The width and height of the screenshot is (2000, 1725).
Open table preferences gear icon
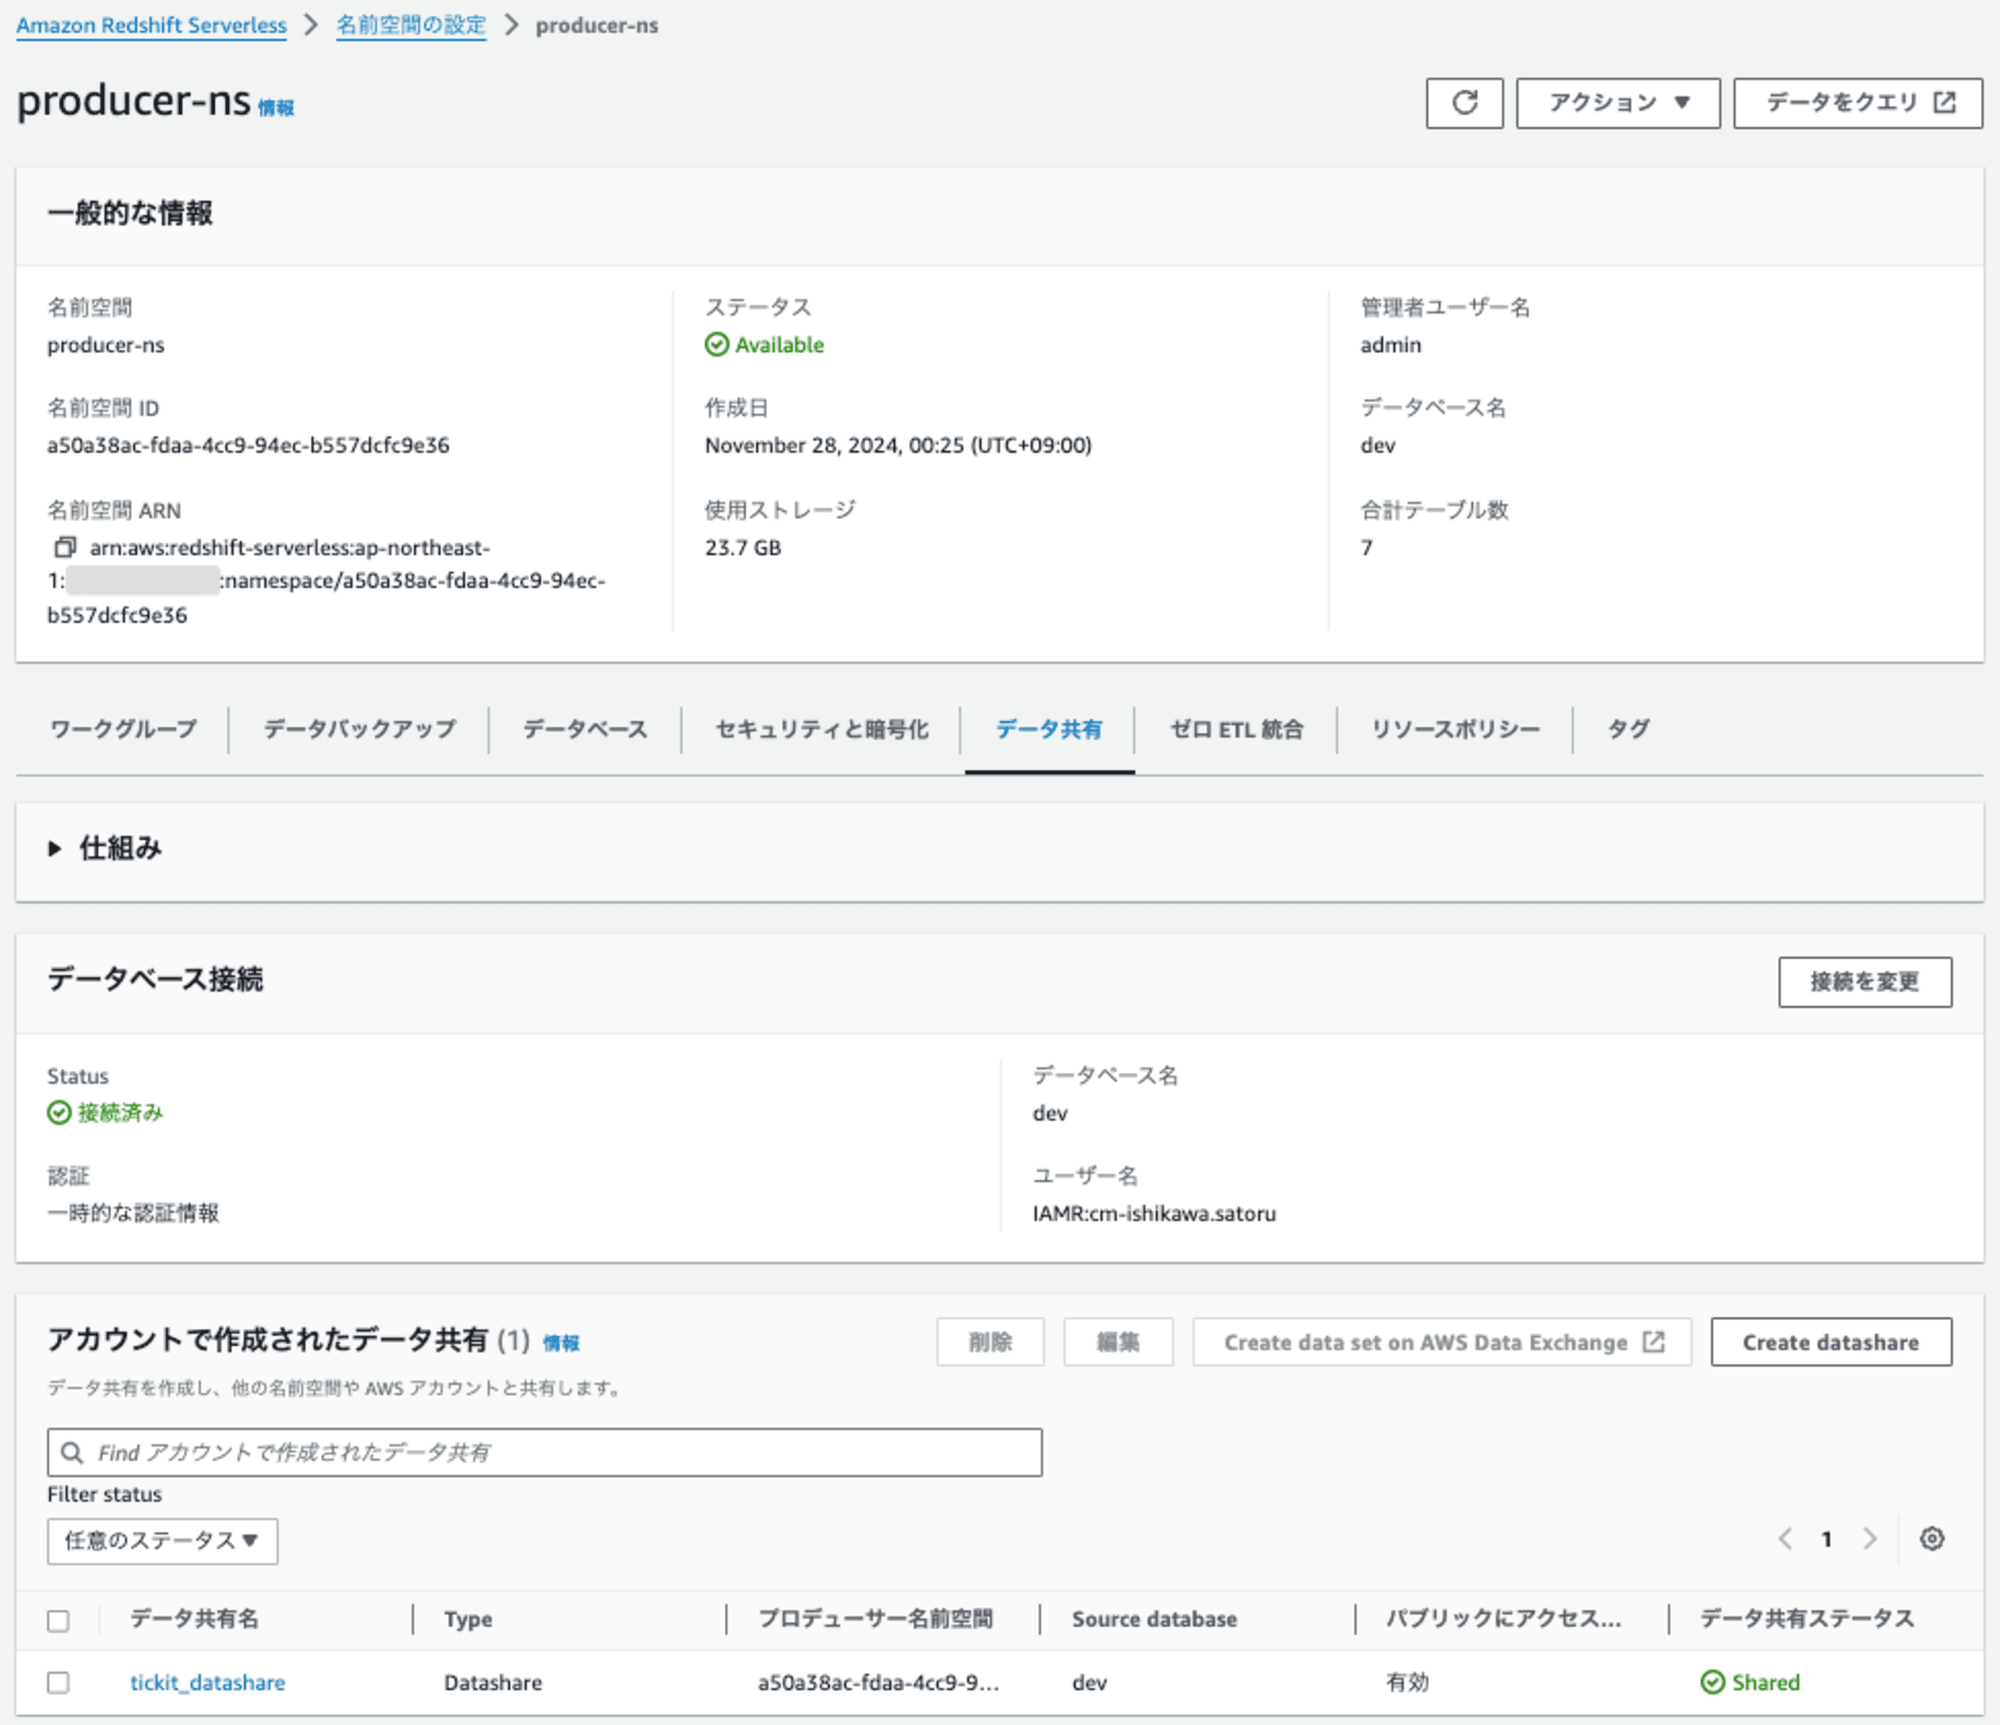pos(1931,1539)
